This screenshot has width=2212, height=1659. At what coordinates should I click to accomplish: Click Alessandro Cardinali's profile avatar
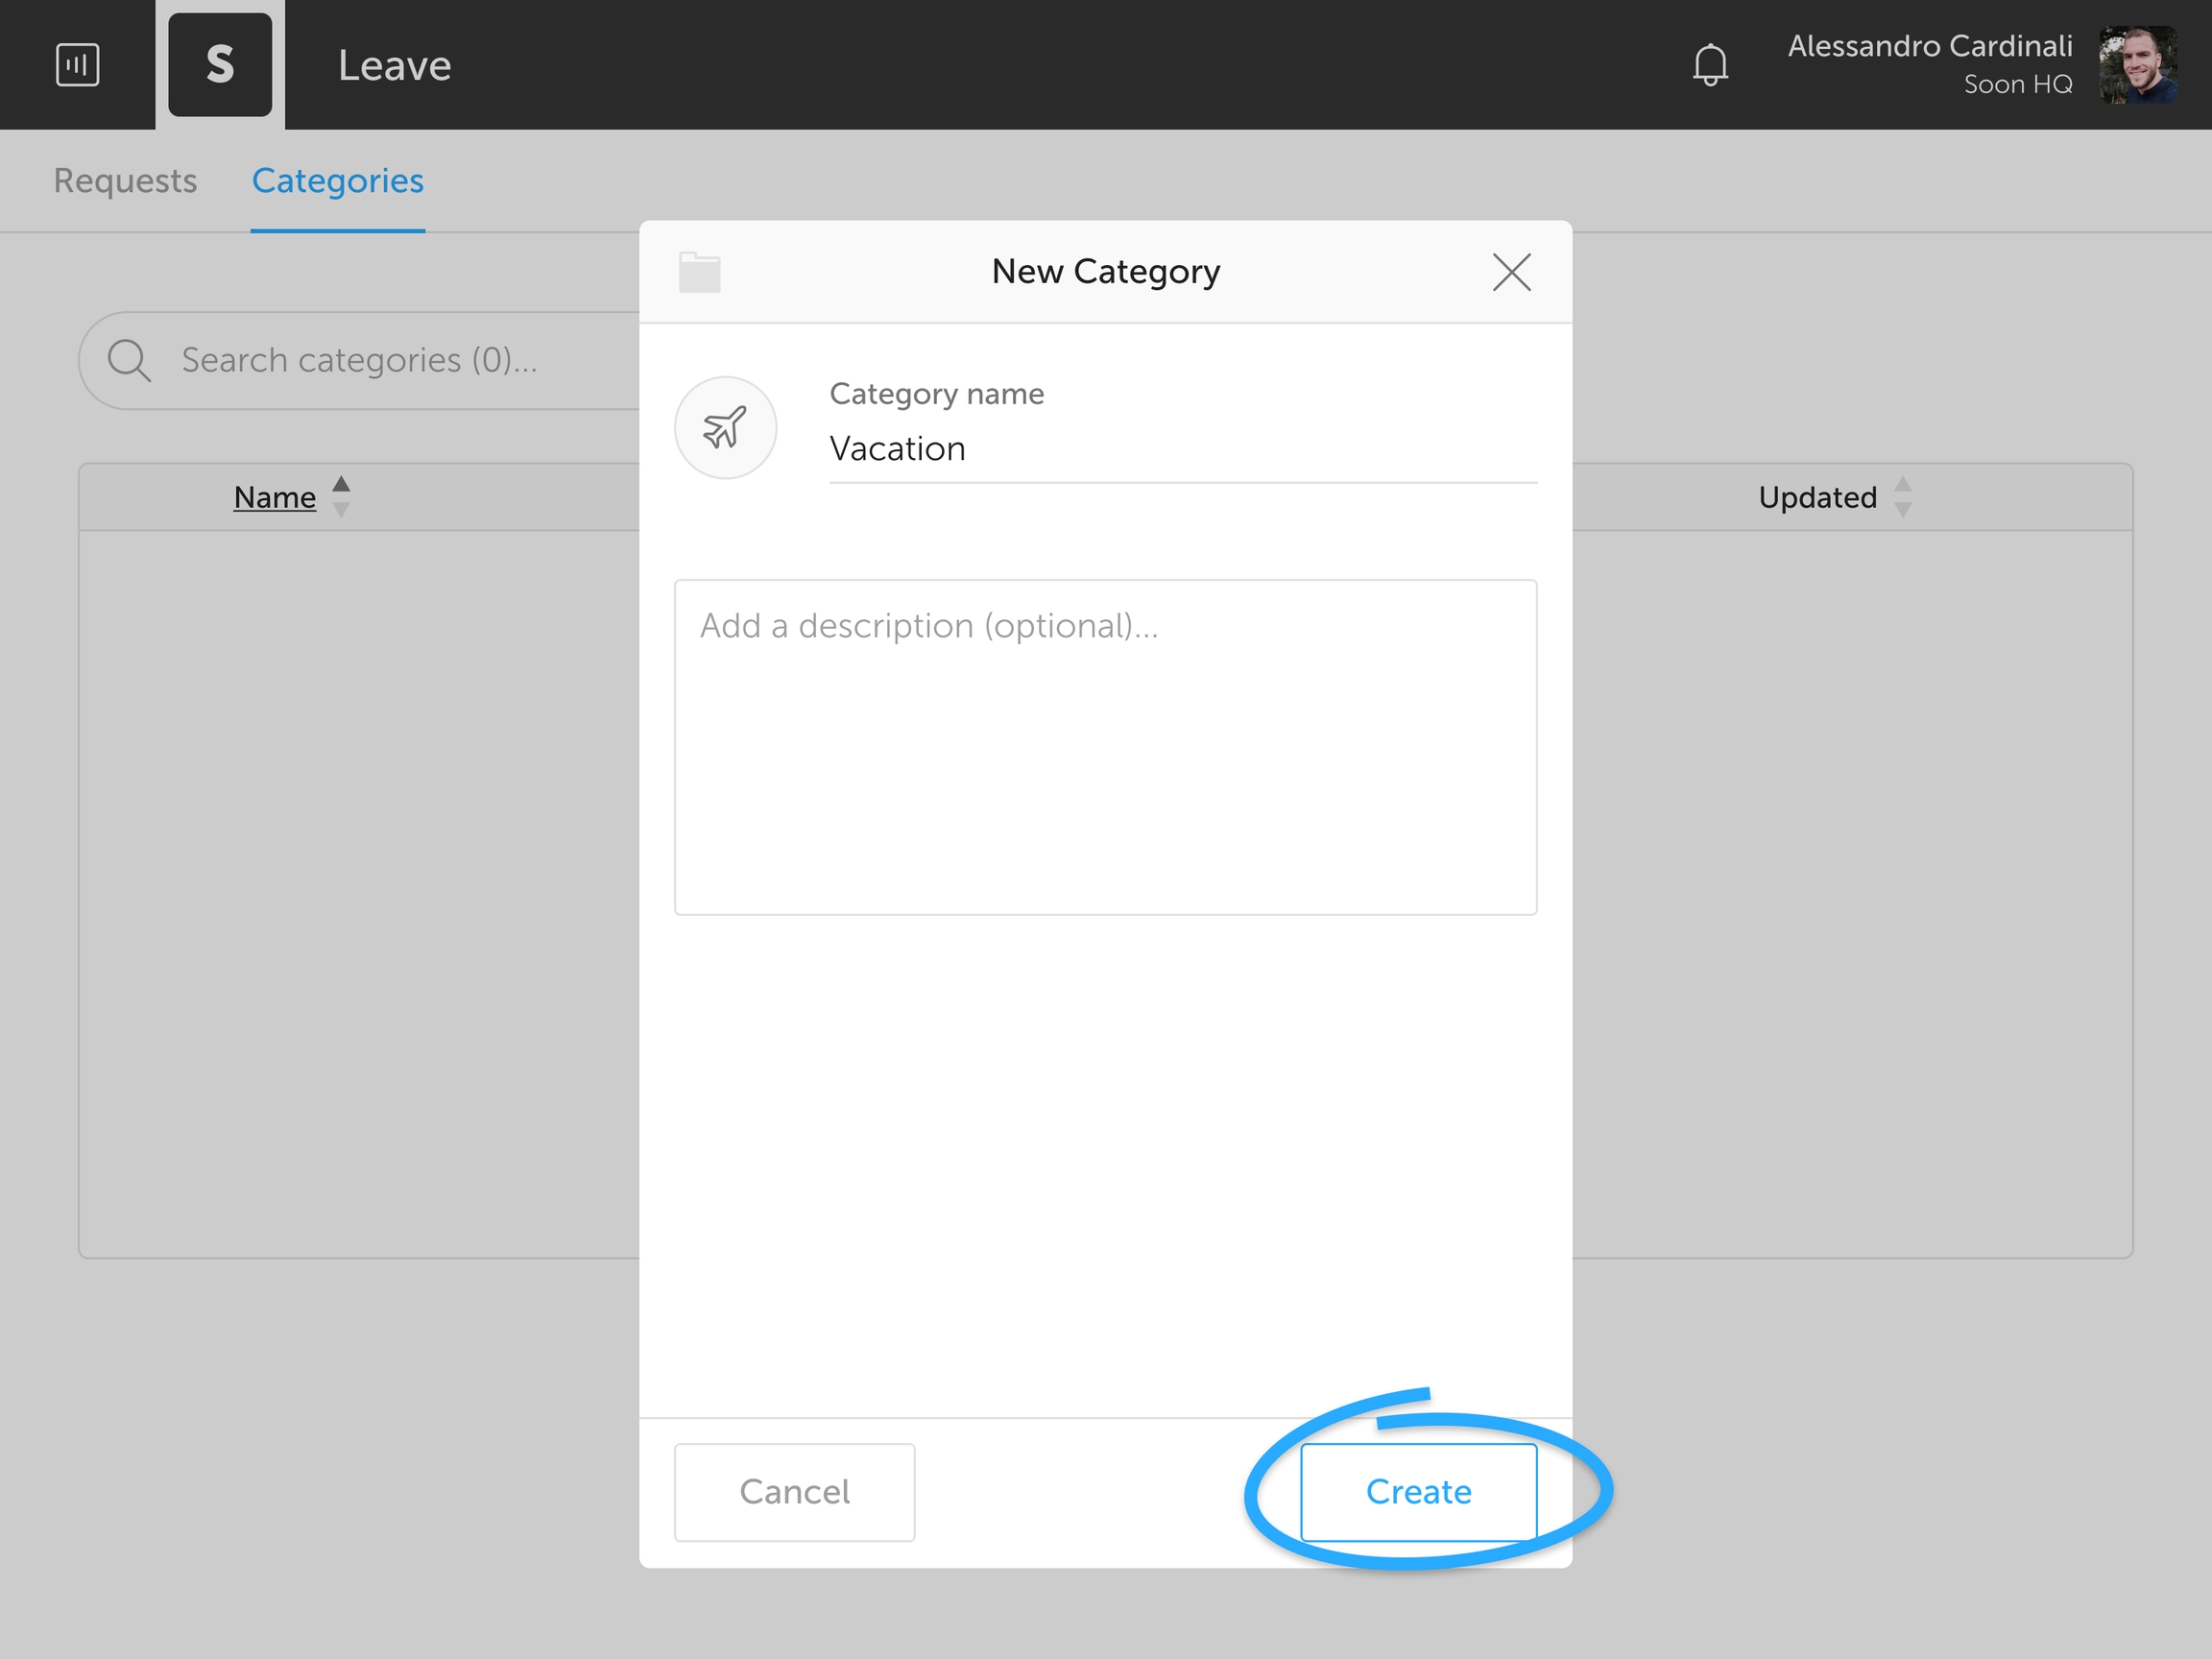2137,65
